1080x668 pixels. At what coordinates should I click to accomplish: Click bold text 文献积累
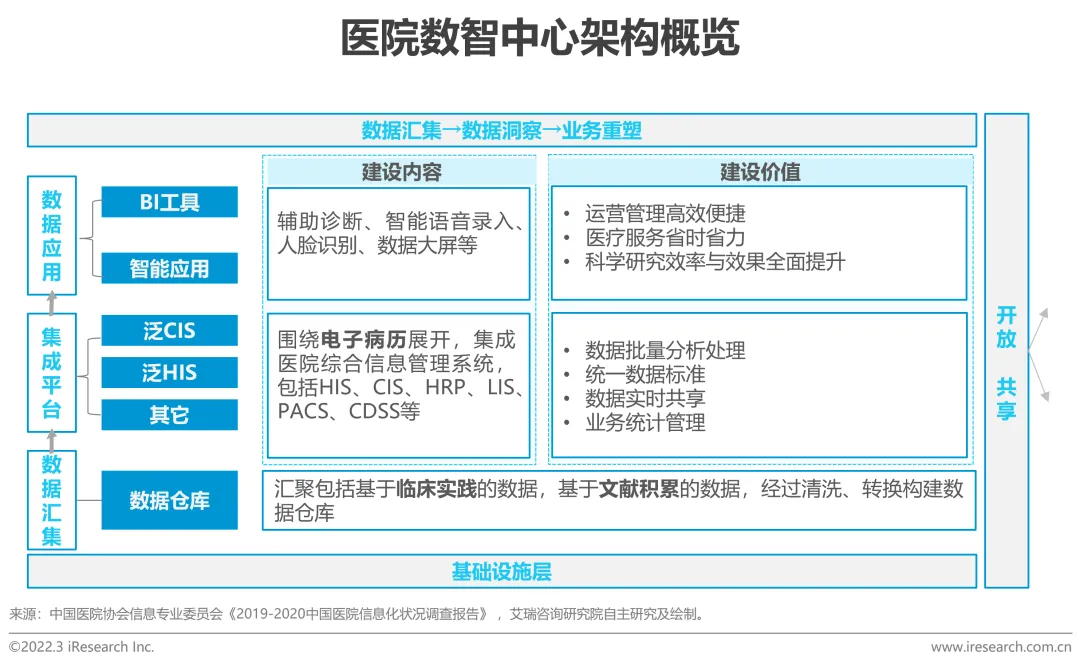(639, 489)
